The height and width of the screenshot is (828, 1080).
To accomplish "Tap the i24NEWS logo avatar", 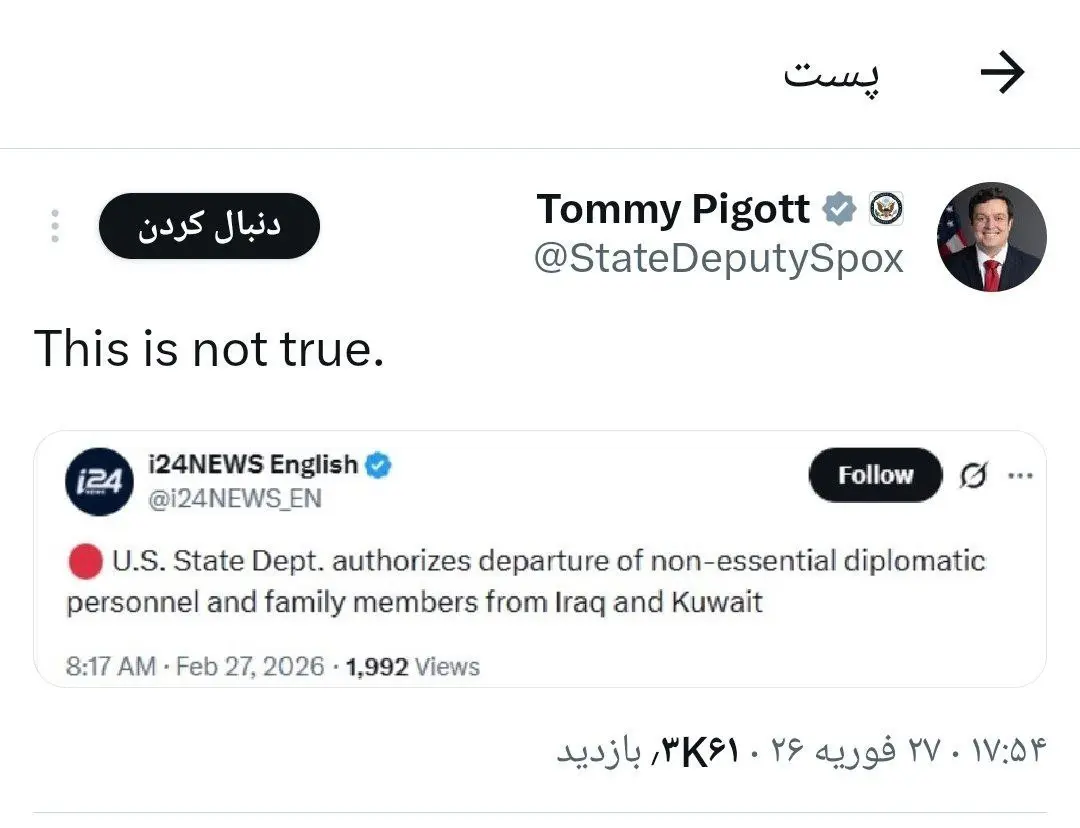I will pos(100,482).
